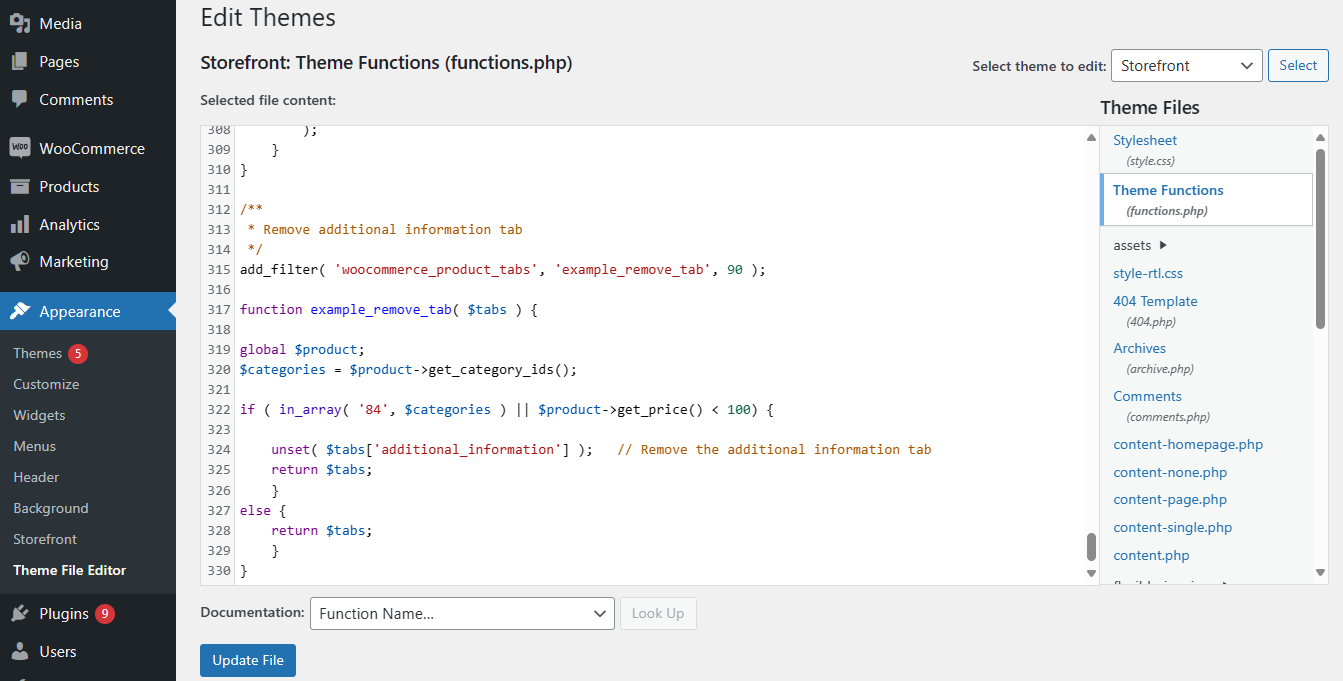
Task: Open the theme selection dropdown
Action: click(x=1186, y=66)
